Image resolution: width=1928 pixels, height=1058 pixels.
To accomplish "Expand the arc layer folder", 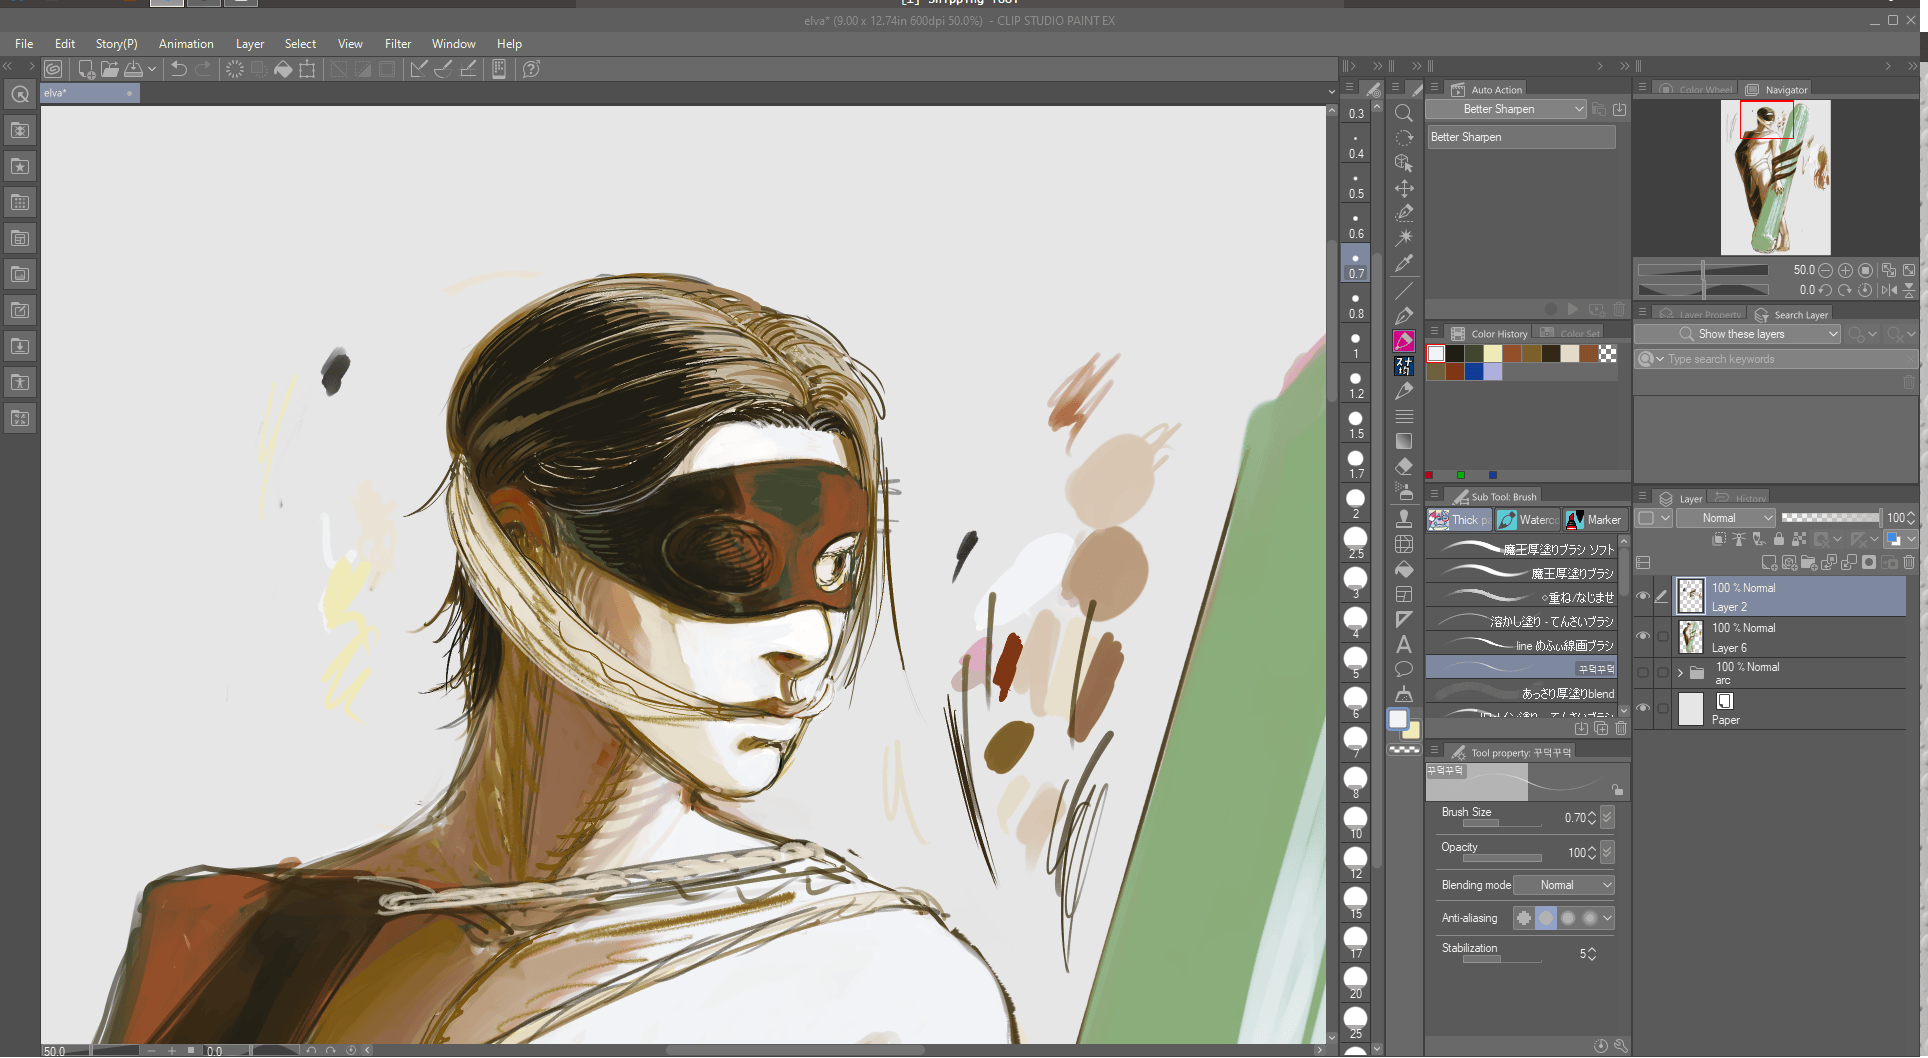I will [x=1680, y=672].
